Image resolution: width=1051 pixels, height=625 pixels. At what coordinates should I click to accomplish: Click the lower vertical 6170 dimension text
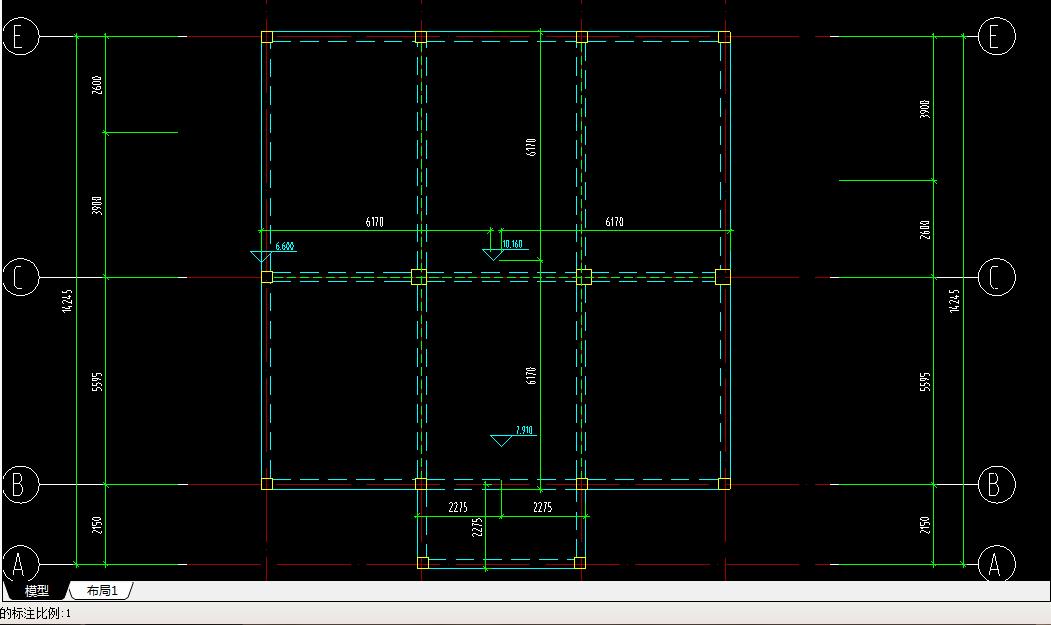pyautogui.click(x=531, y=376)
